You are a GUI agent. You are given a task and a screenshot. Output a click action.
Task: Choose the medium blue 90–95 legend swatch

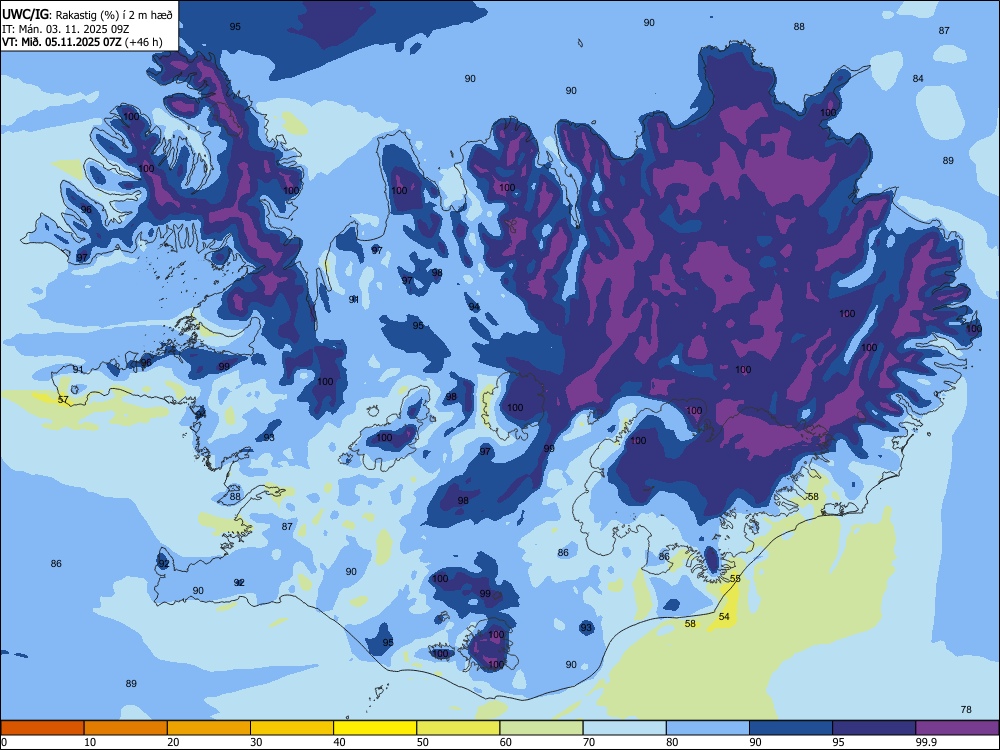pyautogui.click(x=791, y=728)
